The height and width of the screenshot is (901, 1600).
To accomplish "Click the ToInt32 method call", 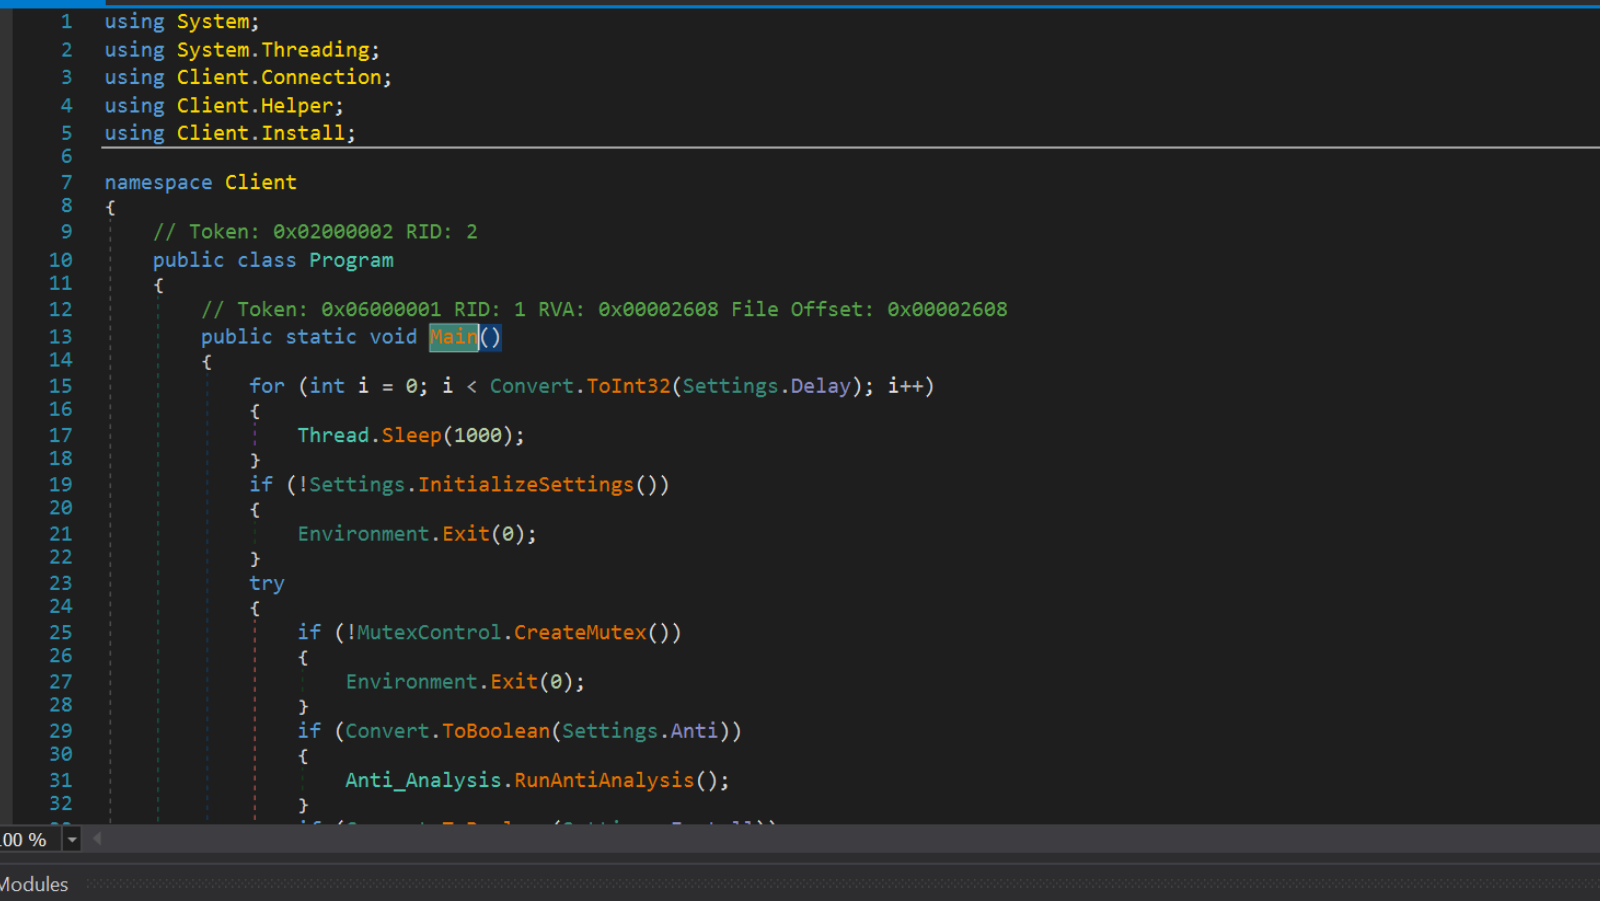I will (628, 386).
